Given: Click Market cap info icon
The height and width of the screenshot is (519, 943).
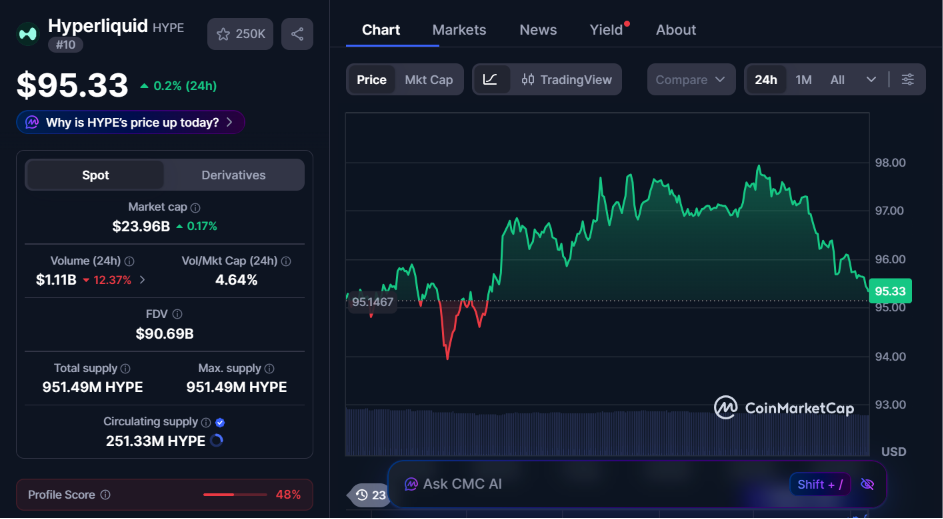Looking at the screenshot, I should pyautogui.click(x=195, y=207).
